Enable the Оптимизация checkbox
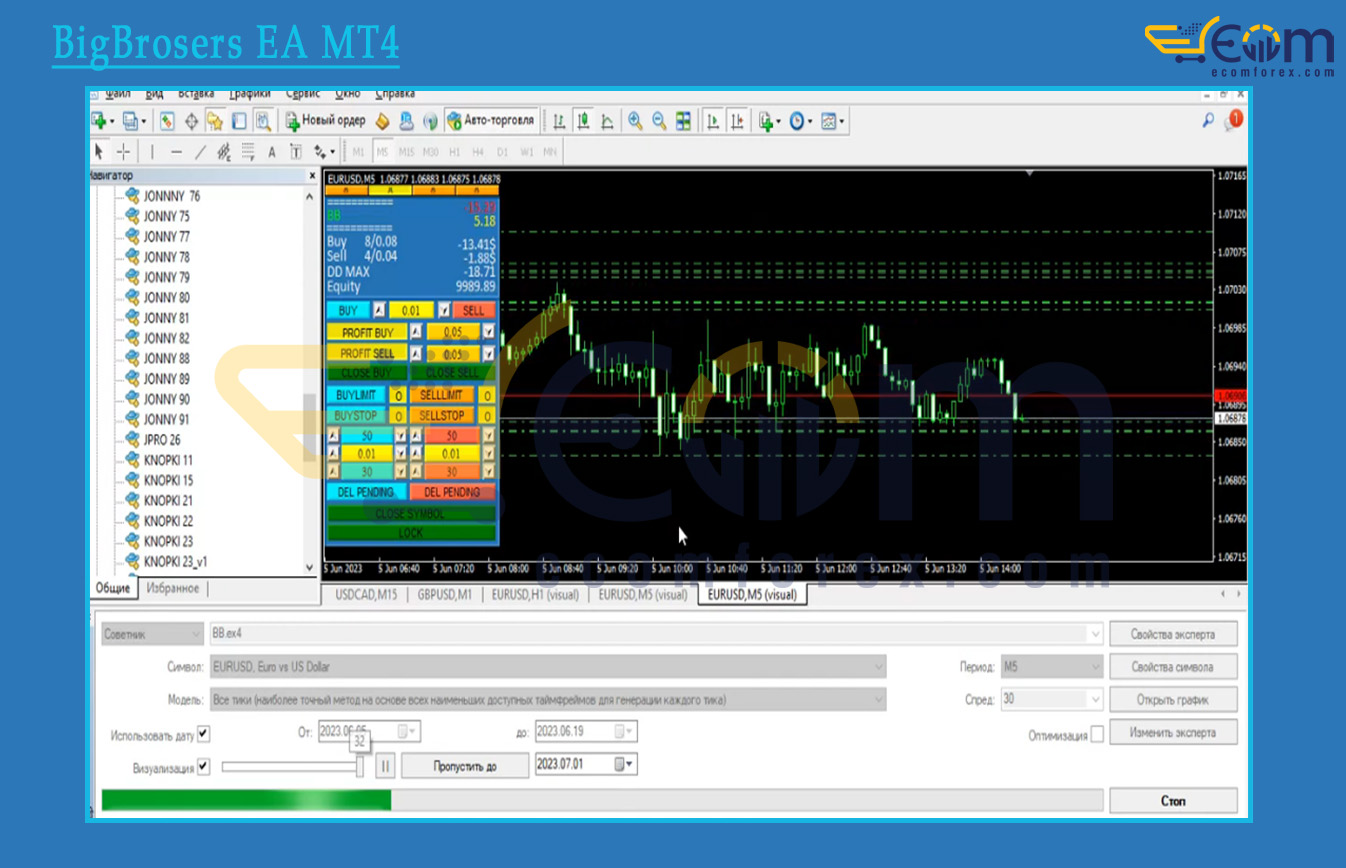Screen dimensions: 1346x868 [1098, 734]
